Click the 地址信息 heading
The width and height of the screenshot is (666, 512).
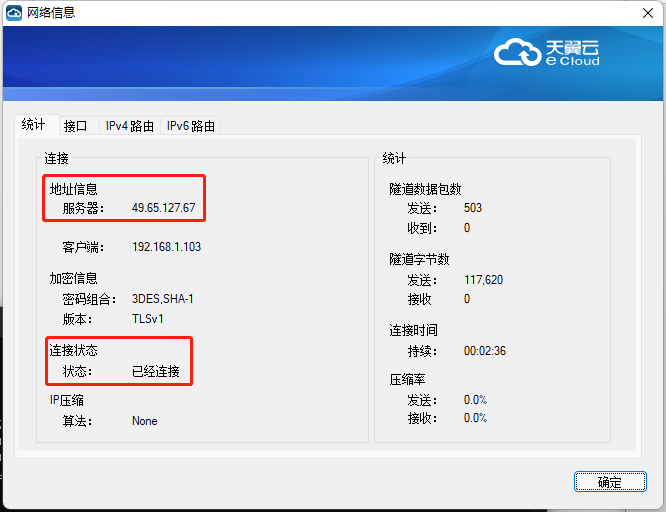pos(73,189)
